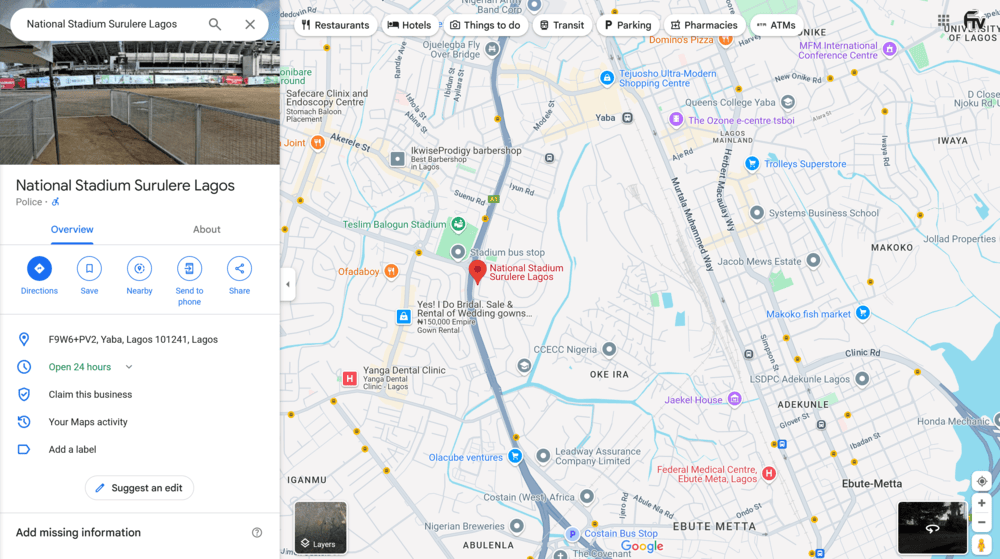The height and width of the screenshot is (559, 1000).
Task: Filter by Hotels chip
Action: (409, 25)
